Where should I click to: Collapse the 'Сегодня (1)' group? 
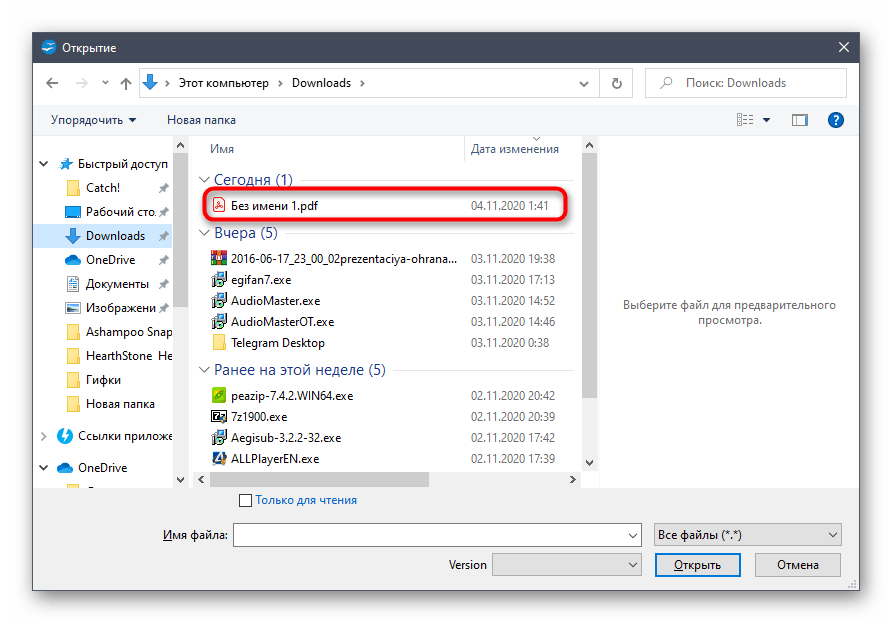coord(204,180)
